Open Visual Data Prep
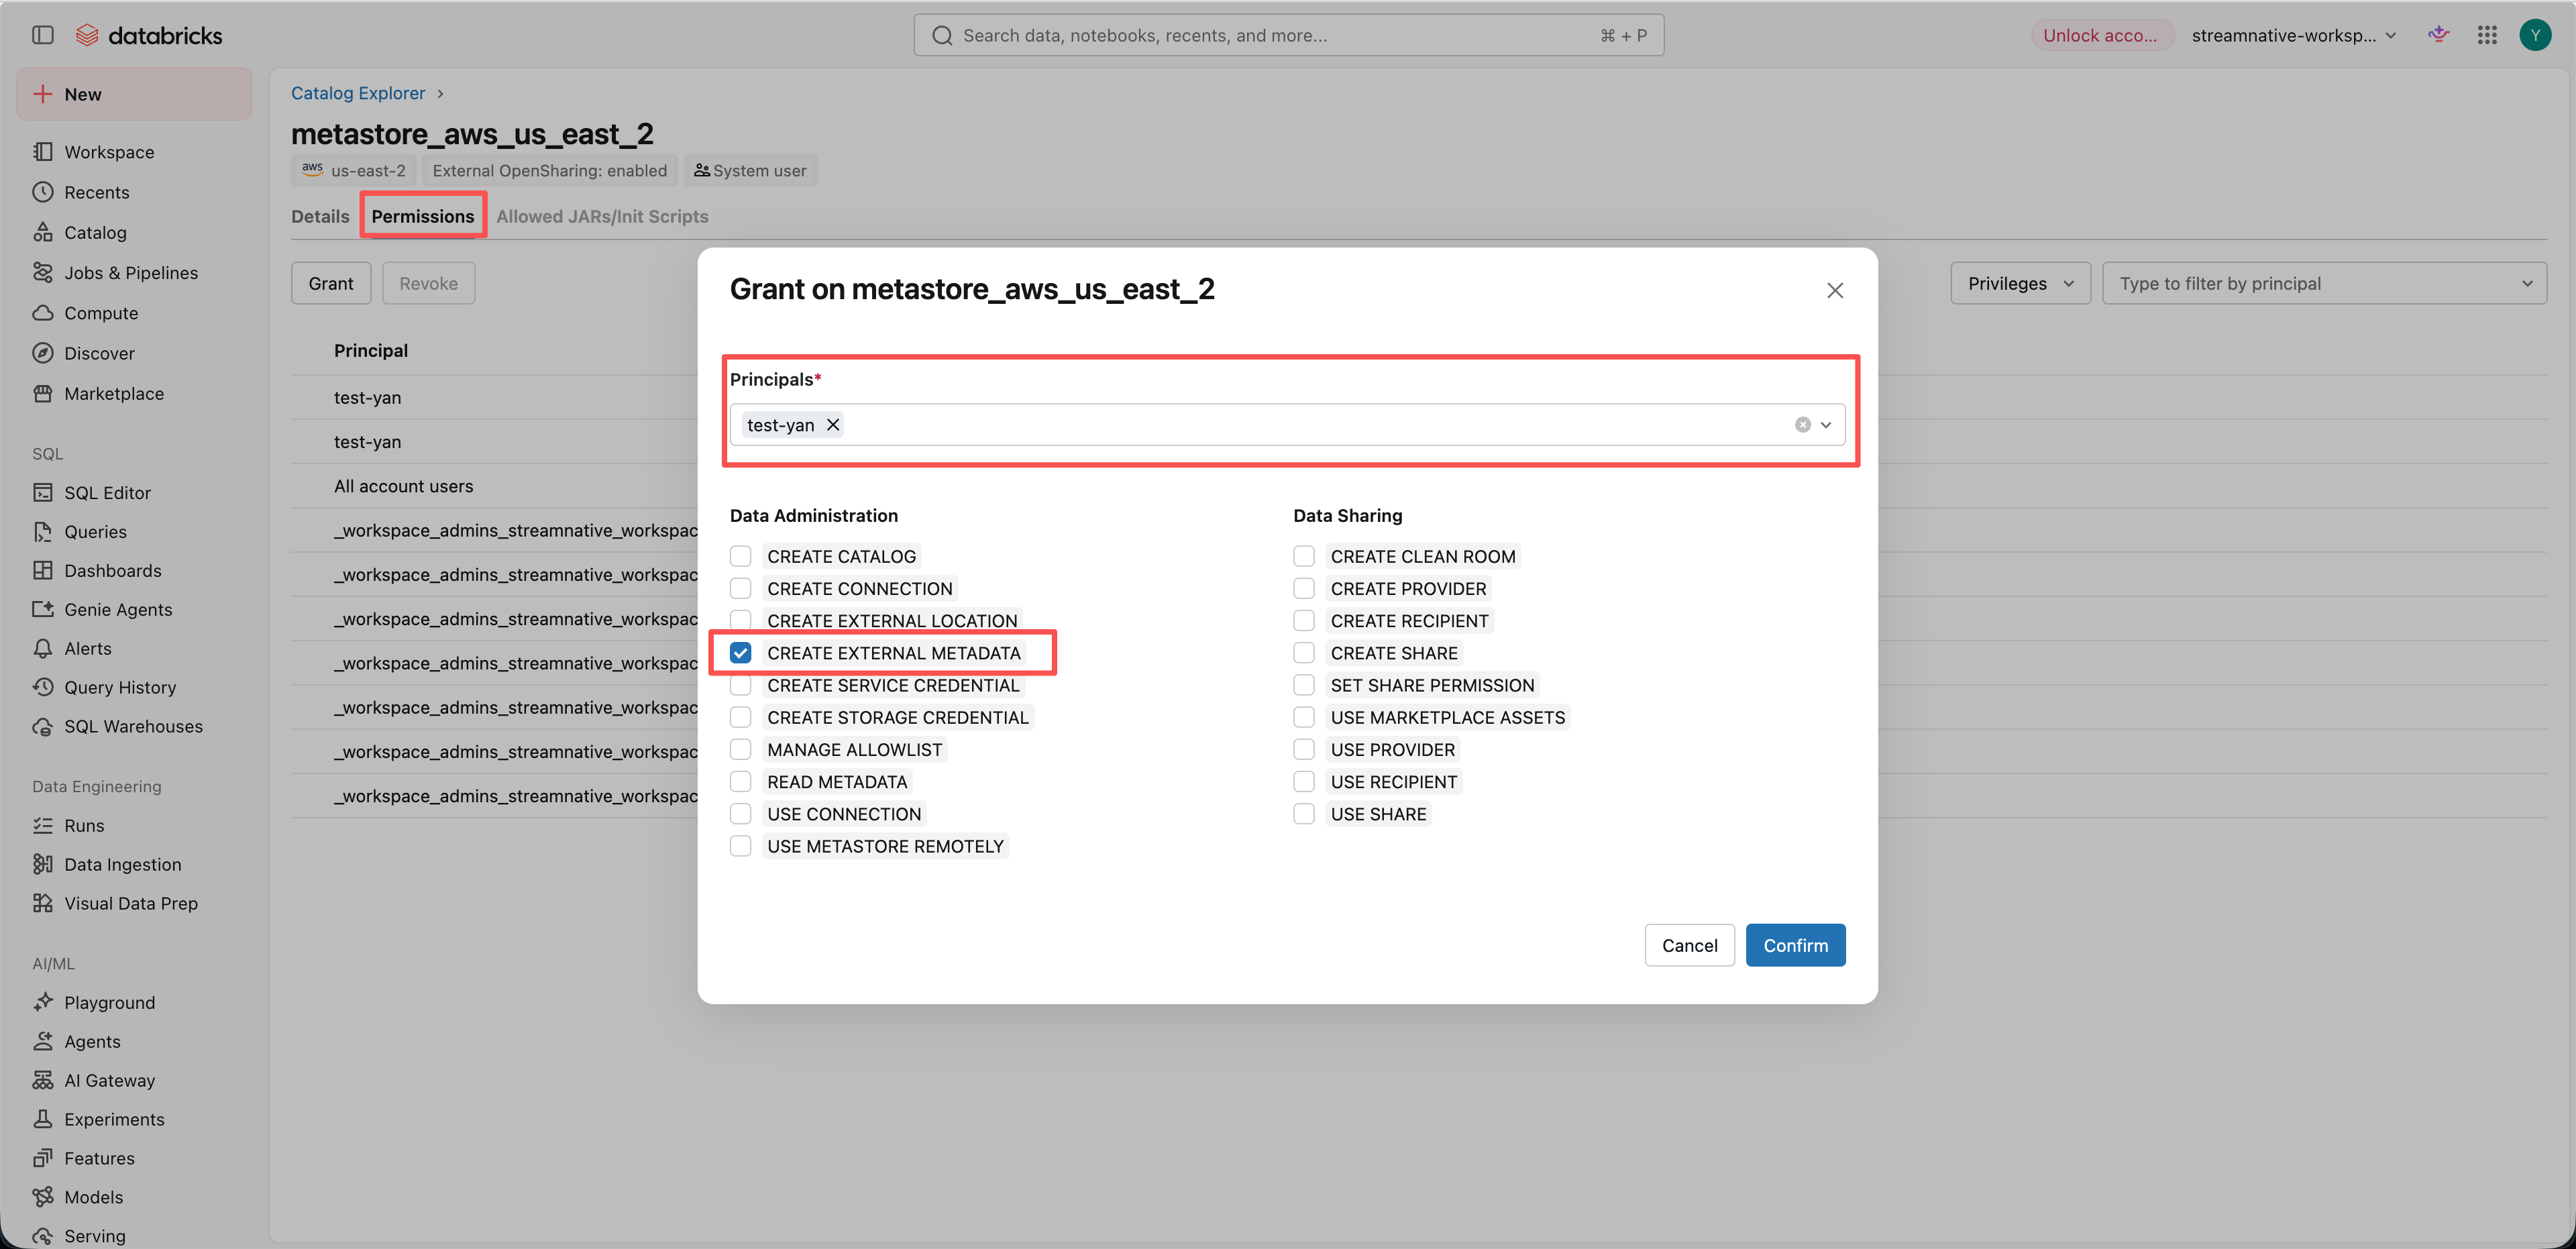 [131, 903]
